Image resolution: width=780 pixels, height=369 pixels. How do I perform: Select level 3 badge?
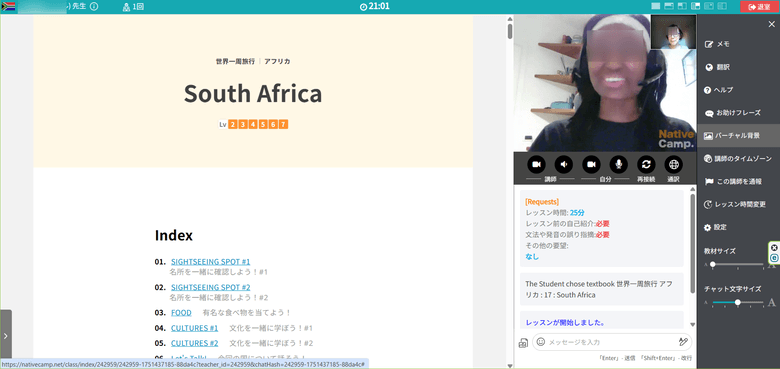tap(243, 124)
